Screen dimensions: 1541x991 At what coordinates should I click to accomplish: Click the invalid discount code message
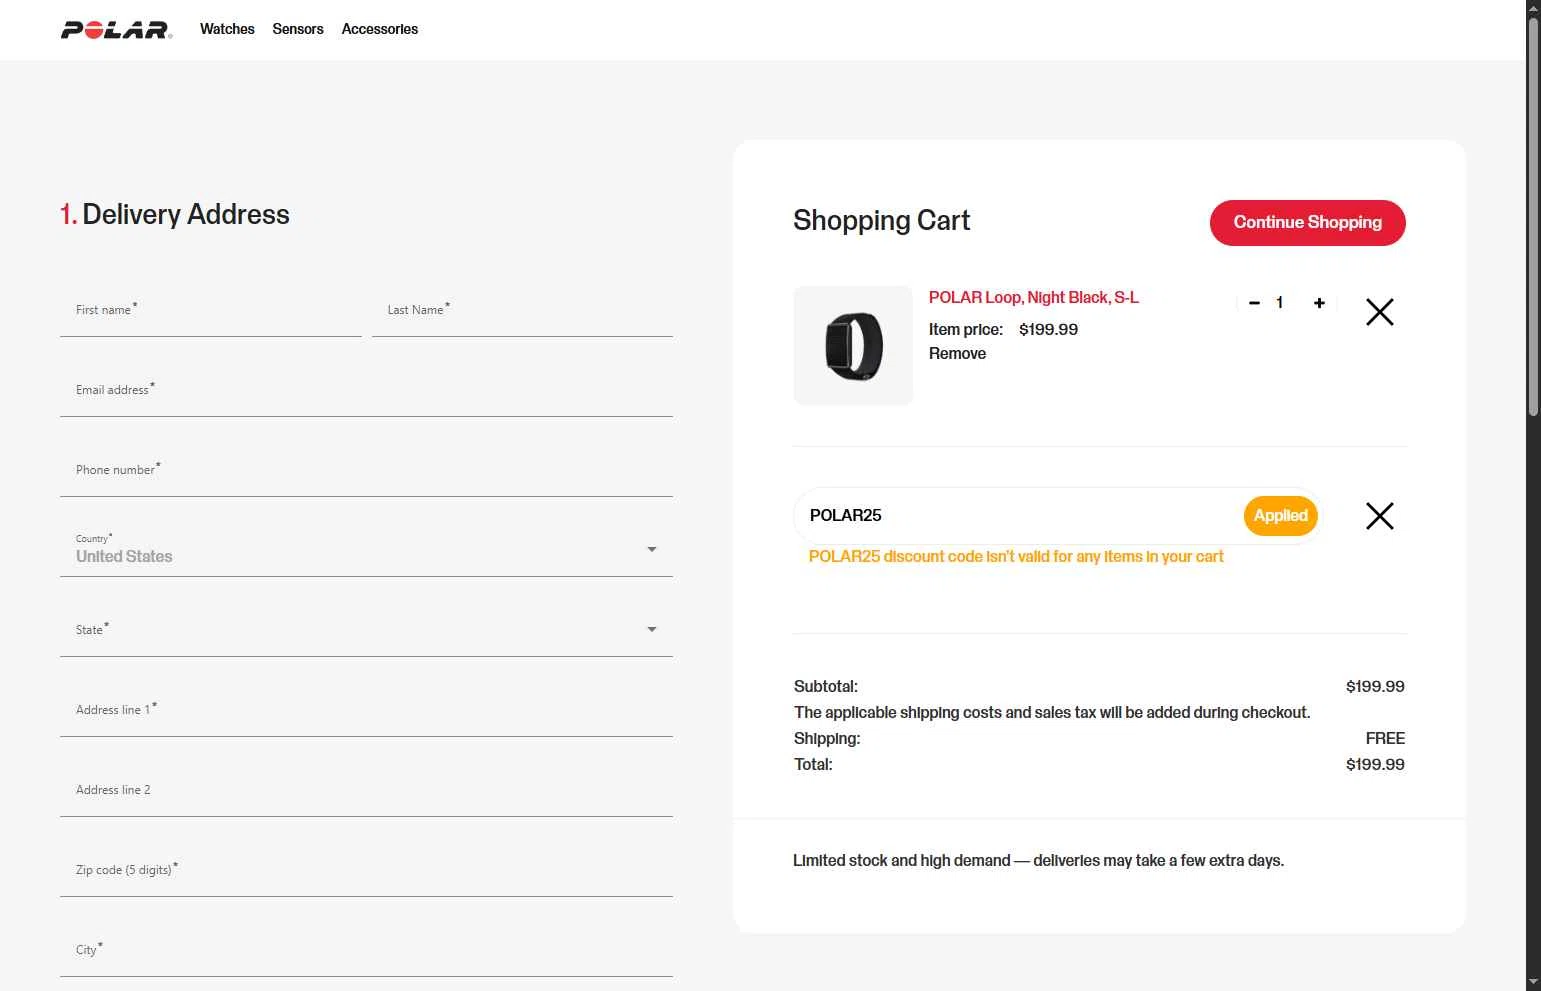1016,557
